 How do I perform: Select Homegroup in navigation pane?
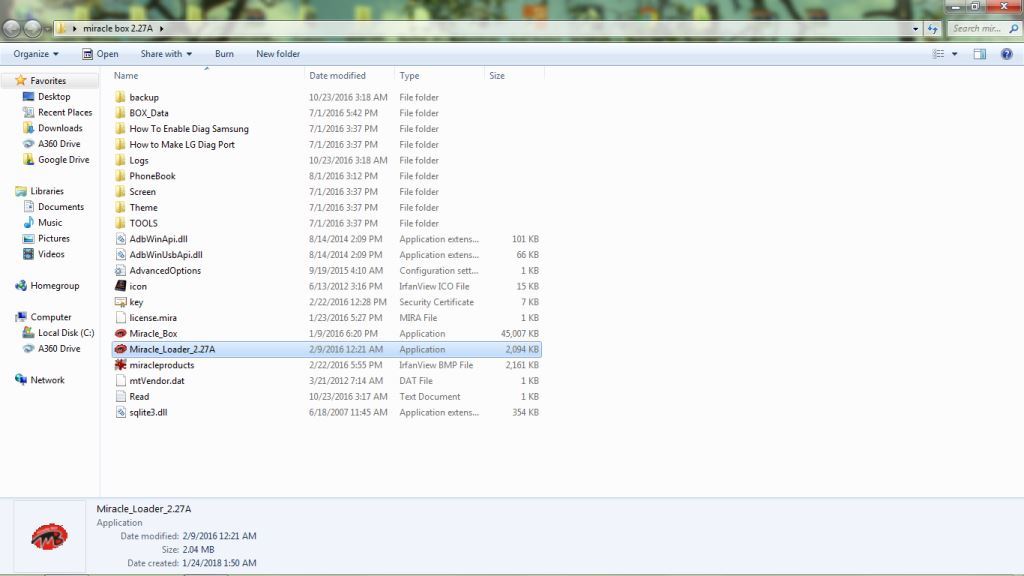pyautogui.click(x=54, y=285)
